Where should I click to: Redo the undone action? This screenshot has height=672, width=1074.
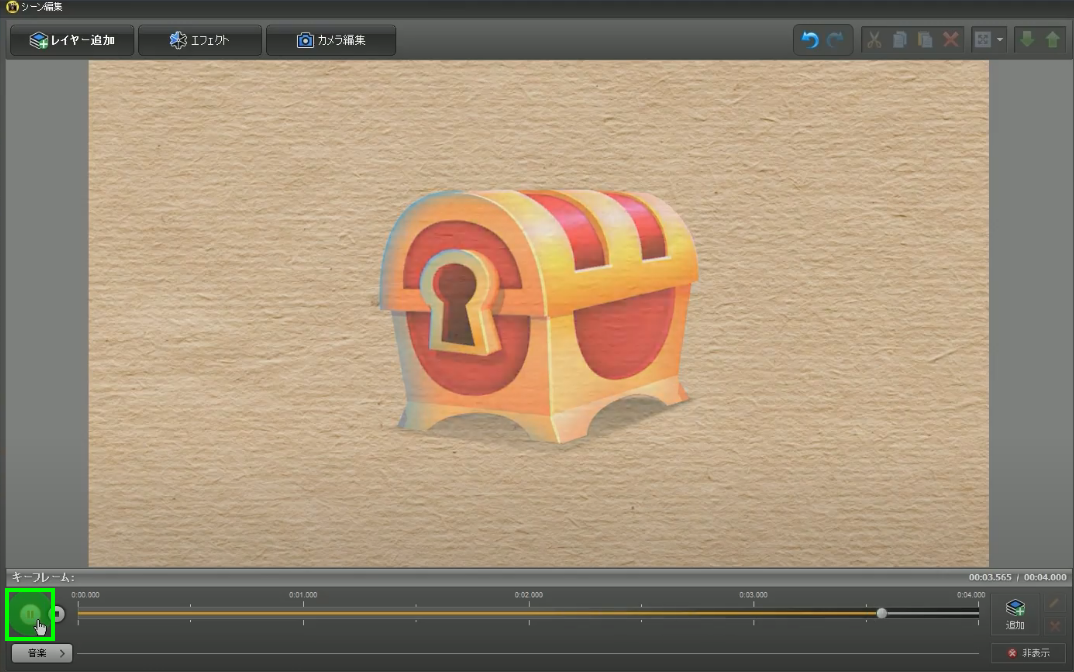point(836,41)
